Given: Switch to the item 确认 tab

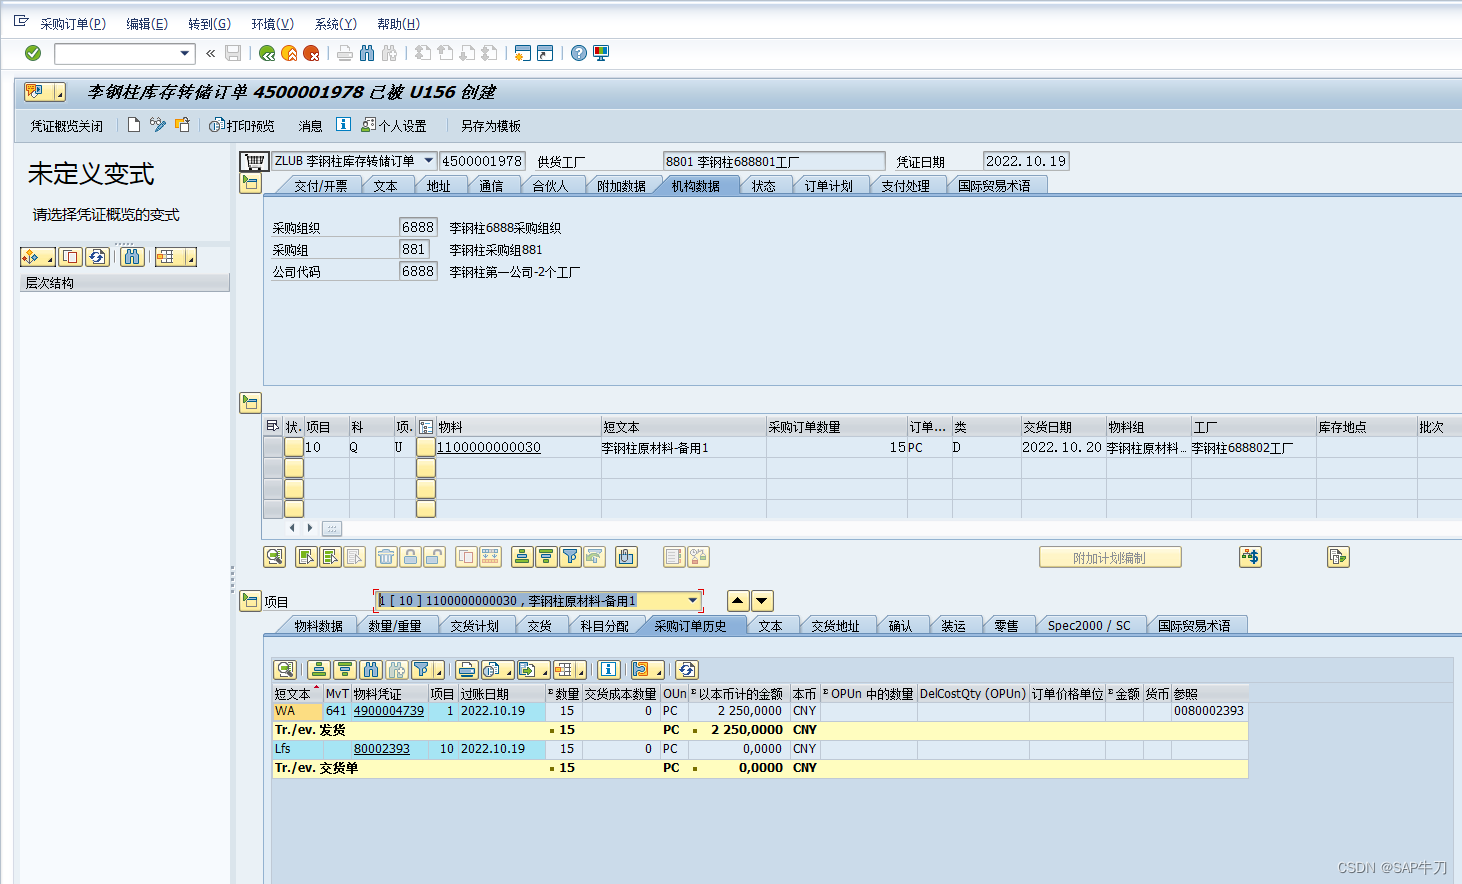Looking at the screenshot, I should pos(900,626).
